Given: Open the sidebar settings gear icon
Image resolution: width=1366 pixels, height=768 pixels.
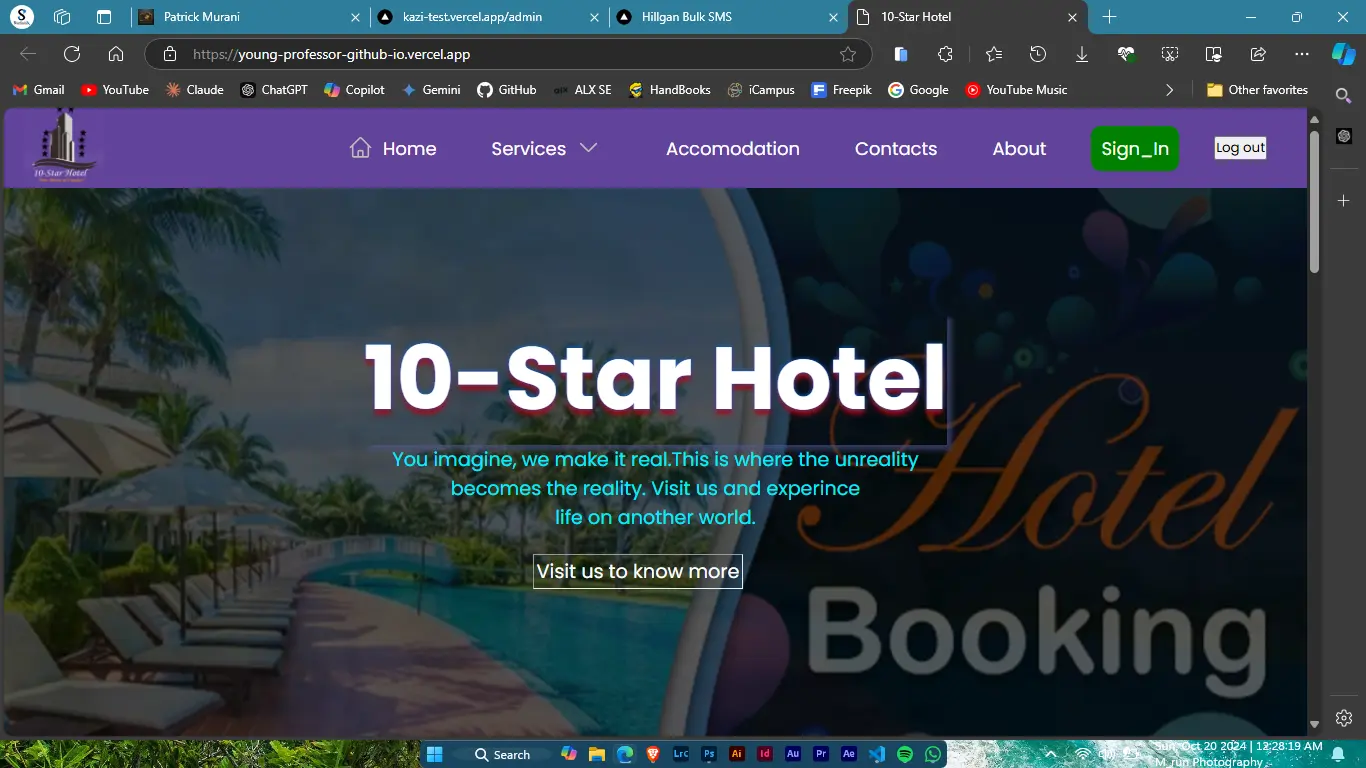Looking at the screenshot, I should click(1344, 718).
